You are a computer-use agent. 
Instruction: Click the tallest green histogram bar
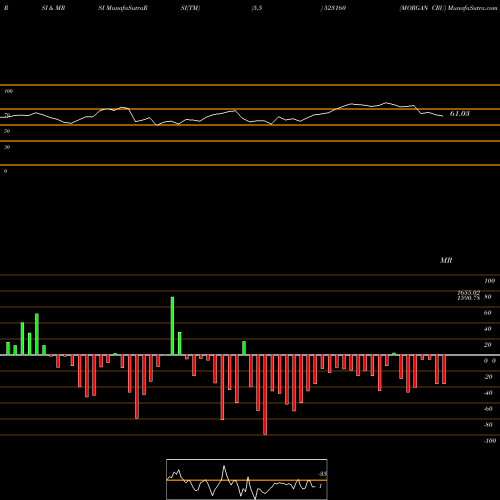click(172, 326)
